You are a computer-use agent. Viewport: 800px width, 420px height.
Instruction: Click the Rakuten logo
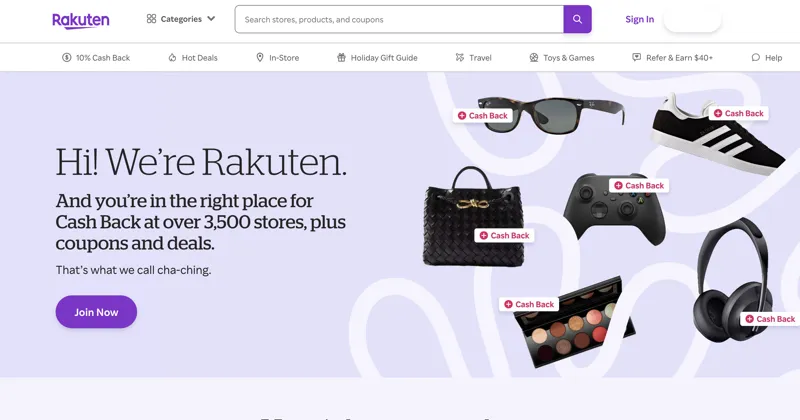tap(81, 20)
